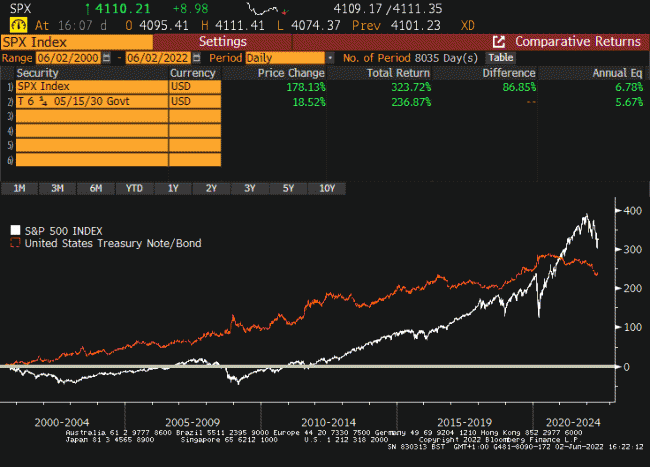Set chart range to 3Y
This screenshot has height=467, width=650.
pyautogui.click(x=250, y=189)
